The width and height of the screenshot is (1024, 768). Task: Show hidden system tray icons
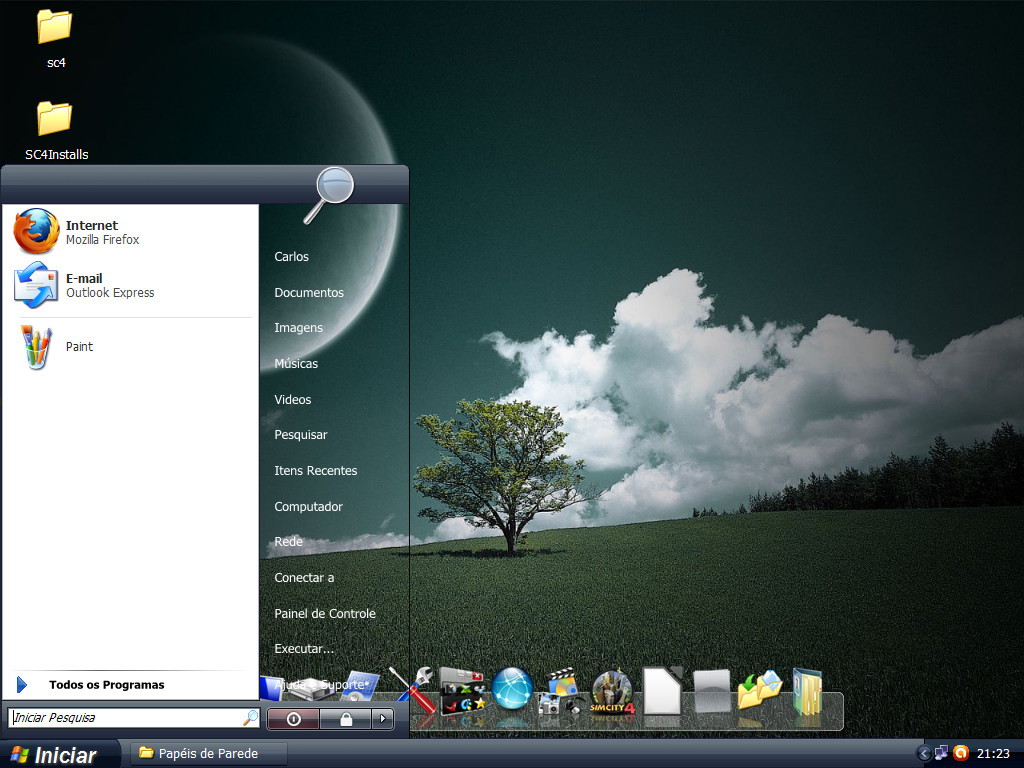[x=924, y=753]
